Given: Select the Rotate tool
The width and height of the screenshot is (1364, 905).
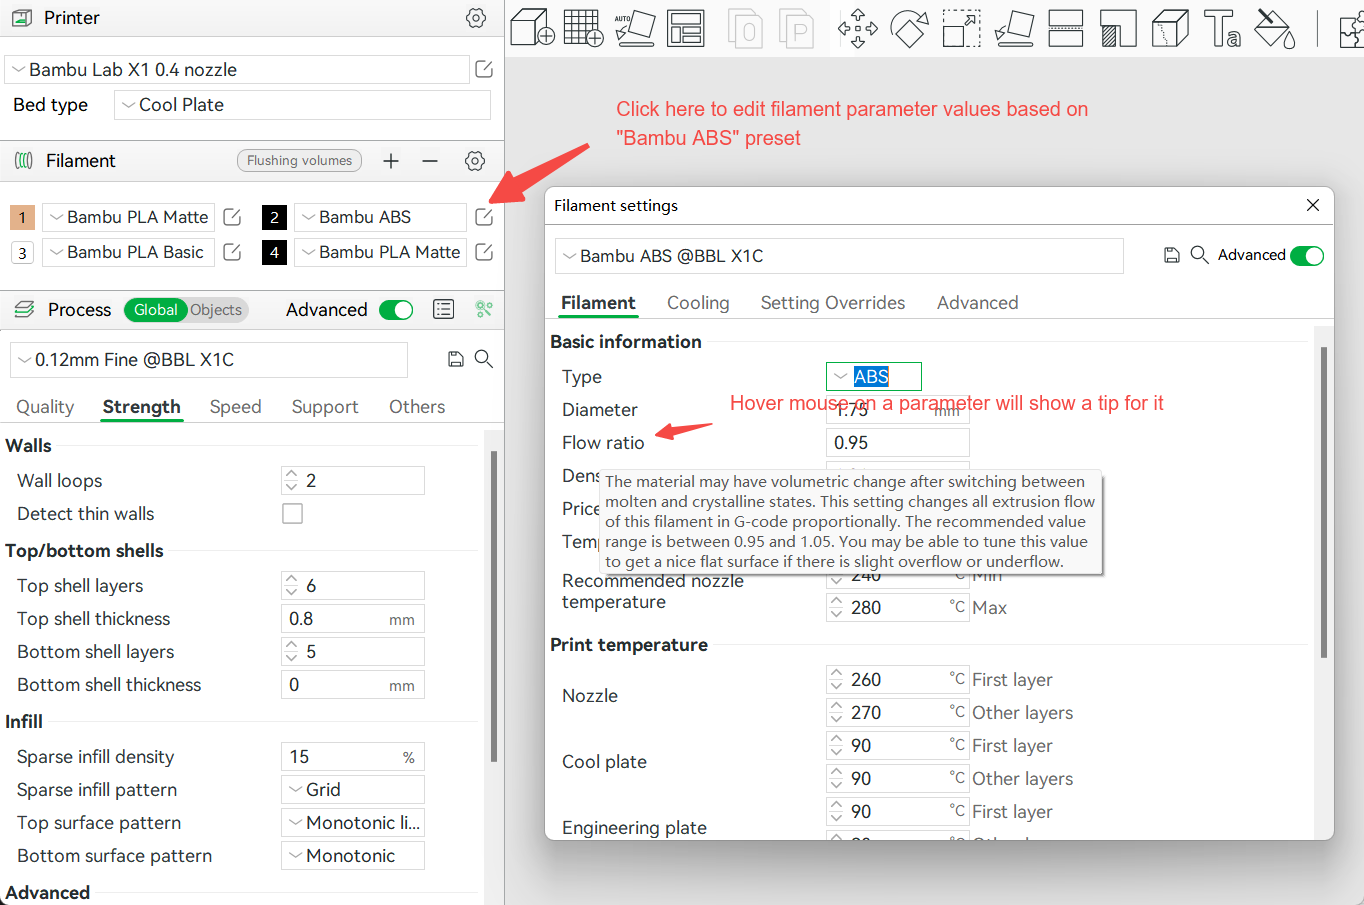Looking at the screenshot, I should 909,28.
